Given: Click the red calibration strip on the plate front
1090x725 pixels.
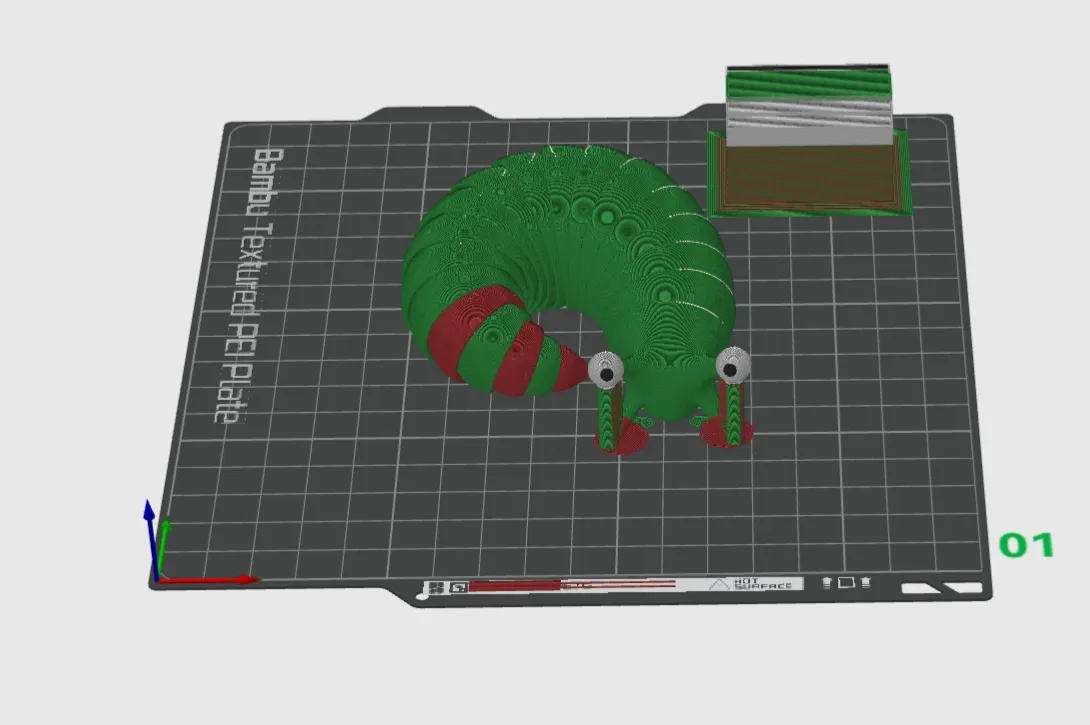Looking at the screenshot, I should [570, 583].
